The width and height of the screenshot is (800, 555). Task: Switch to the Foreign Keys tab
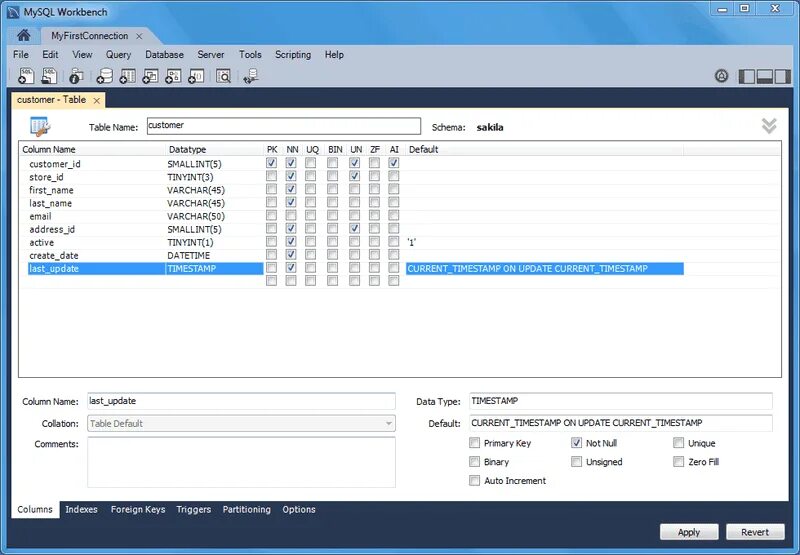pyautogui.click(x=138, y=510)
